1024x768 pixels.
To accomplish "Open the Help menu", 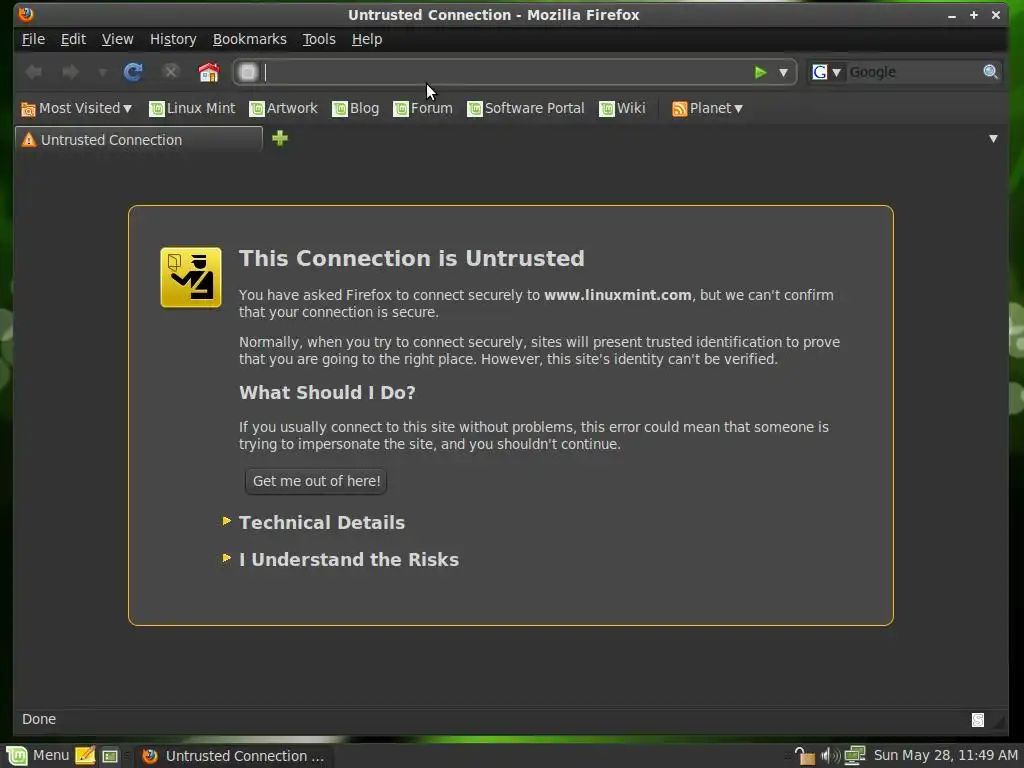I will click(367, 39).
